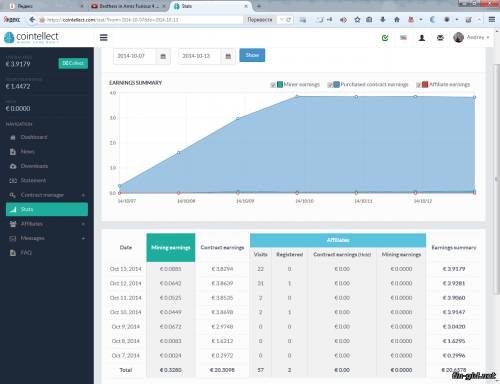Click the 2014-10-07 start date field

pos(135,56)
